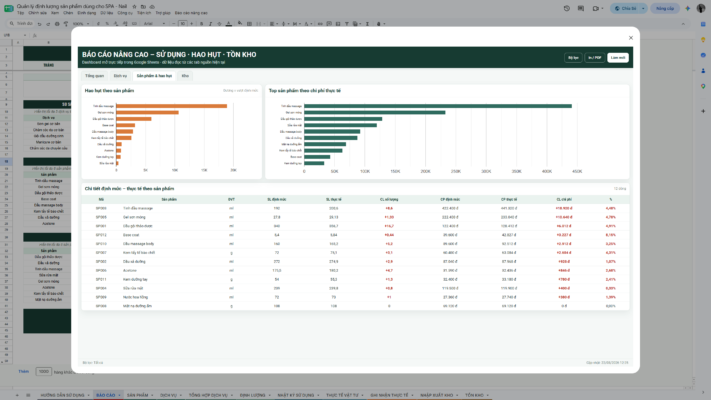
Task: Open the Chèn menu
Action: click(68, 13)
